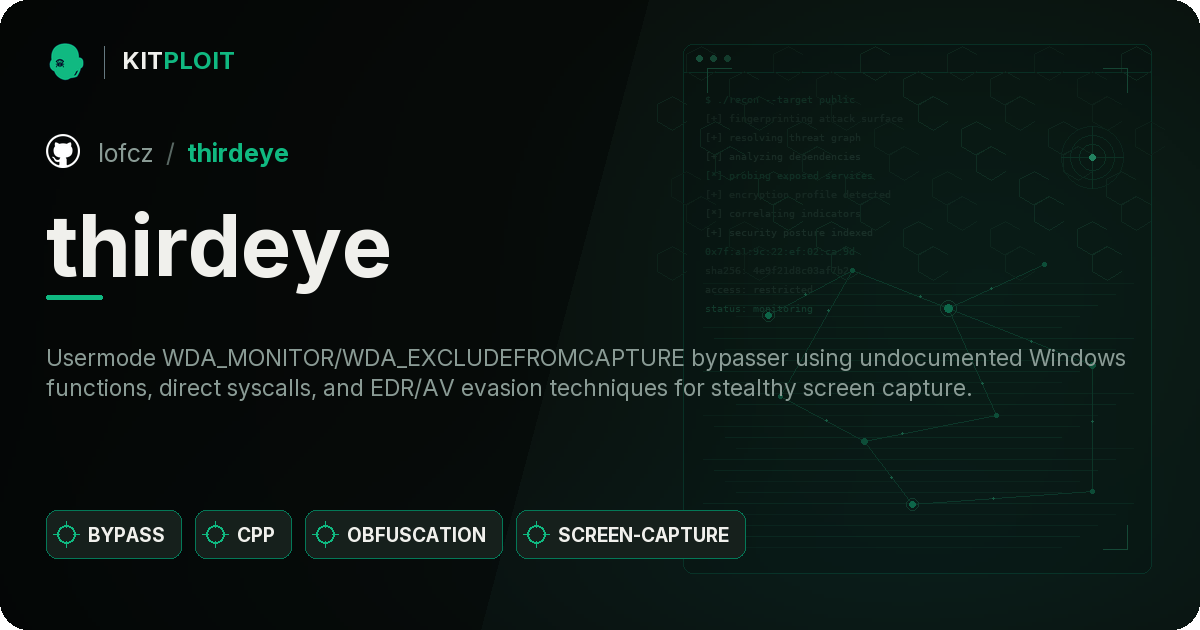Viewport: 1200px width, 630px height.
Task: Select the BYPASS tag
Action: [x=114, y=534]
